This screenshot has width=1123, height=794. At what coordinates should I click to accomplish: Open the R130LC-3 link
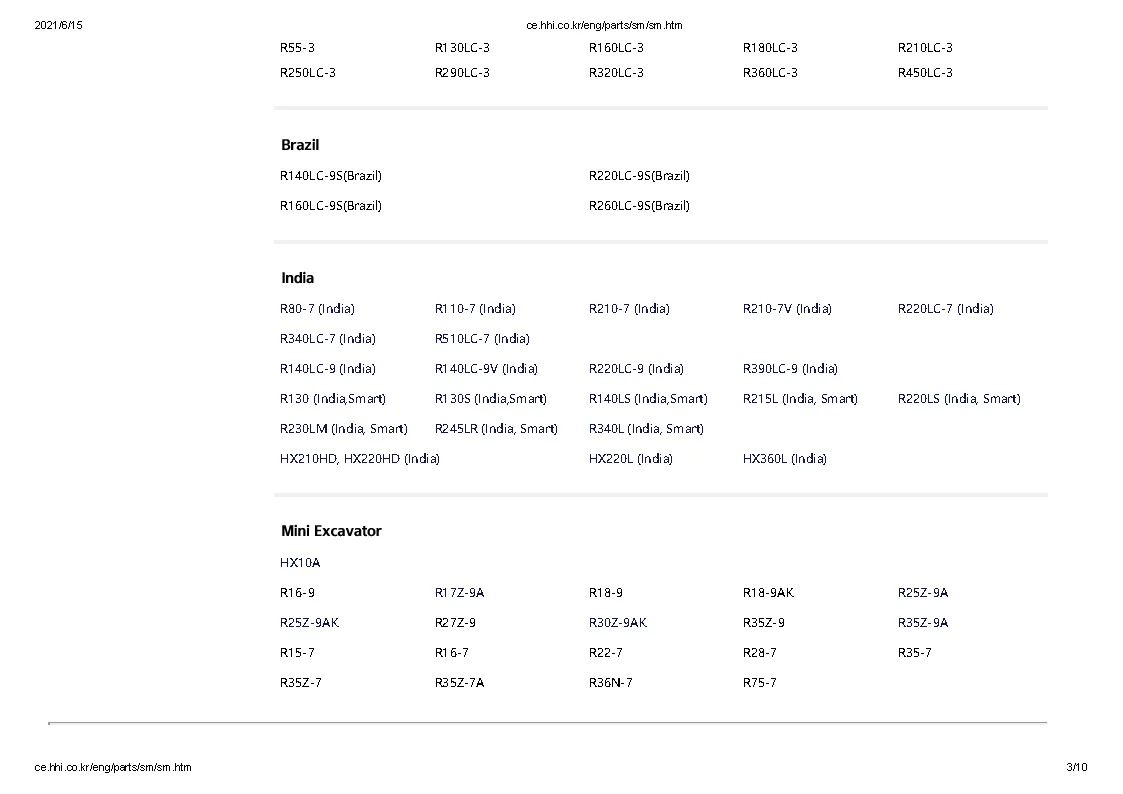pos(462,48)
